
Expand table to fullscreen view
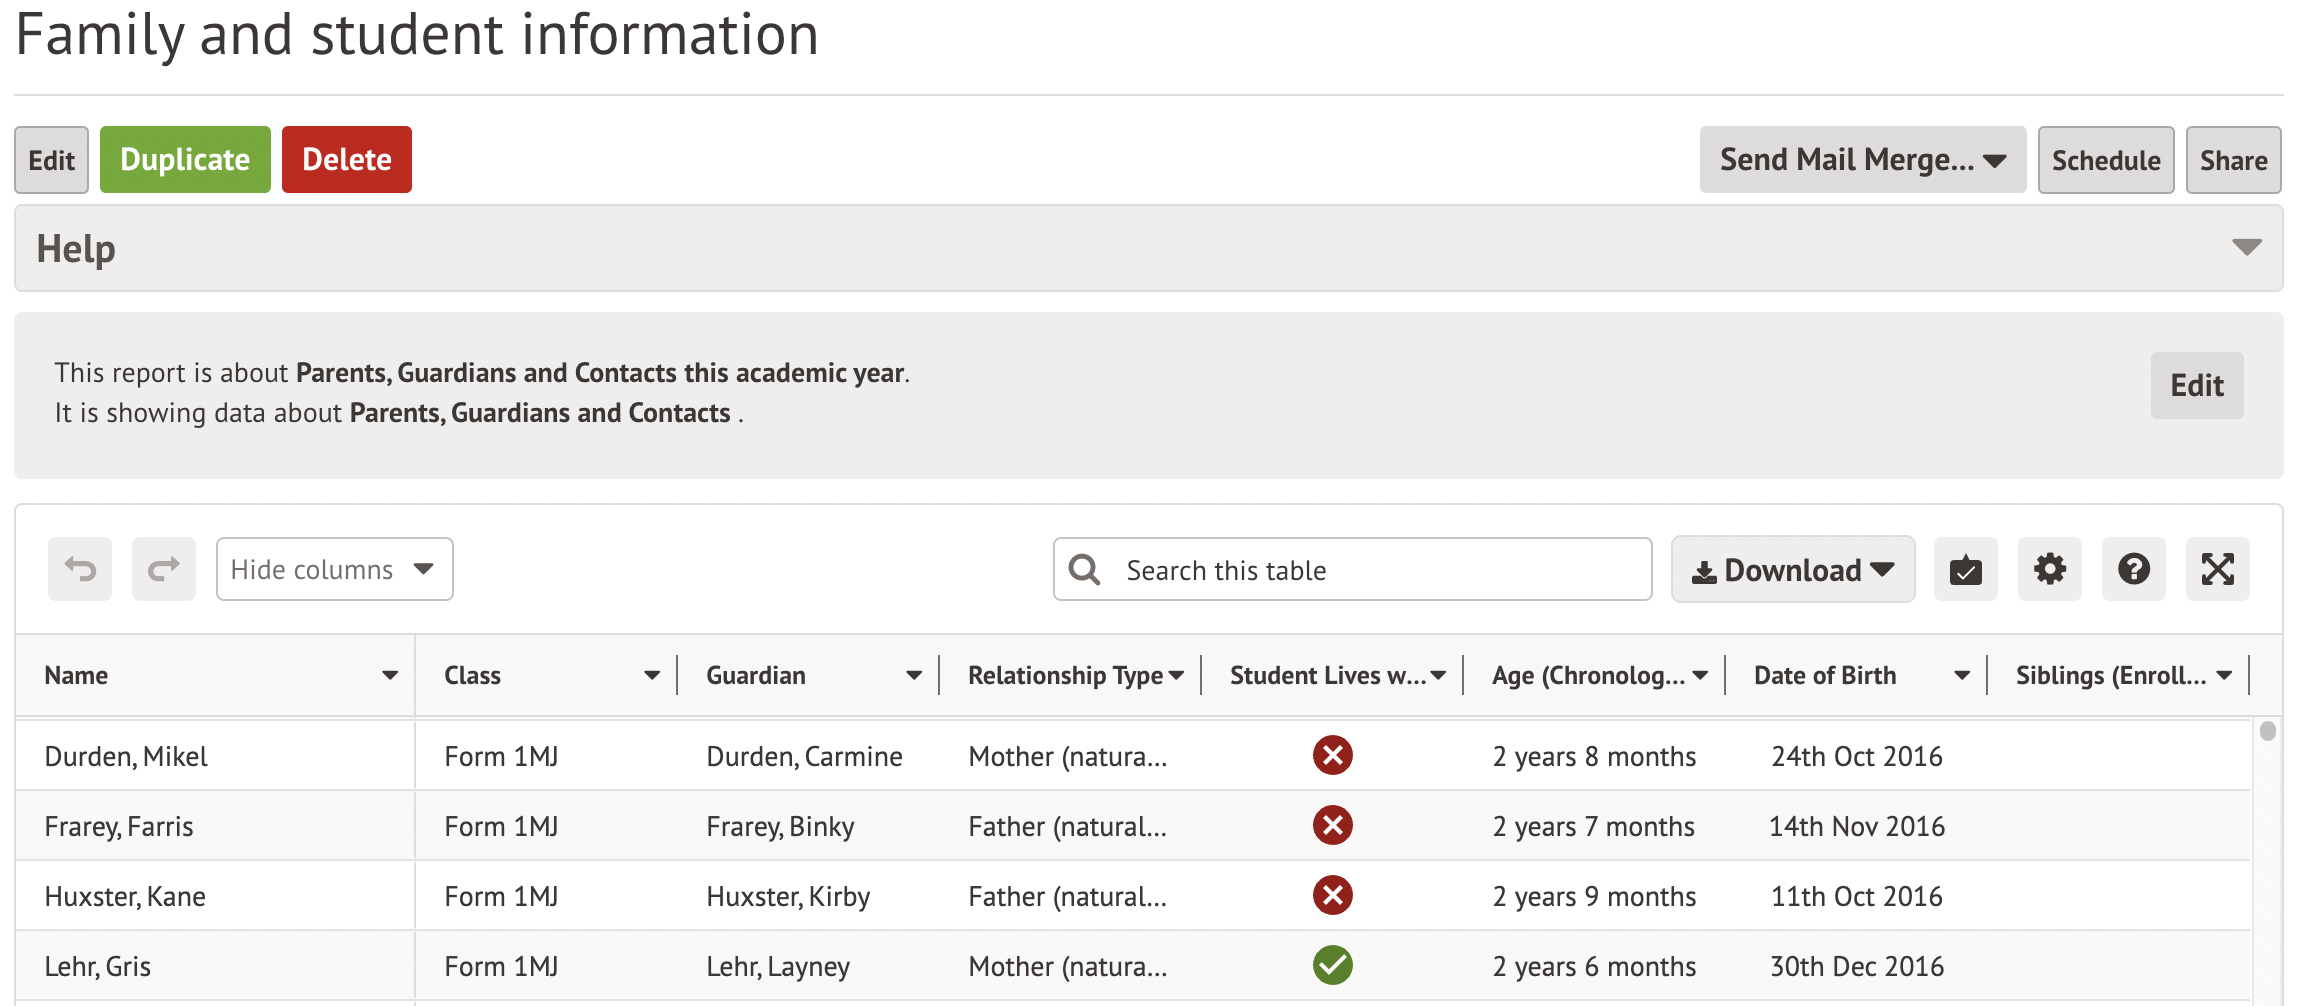click(2217, 570)
